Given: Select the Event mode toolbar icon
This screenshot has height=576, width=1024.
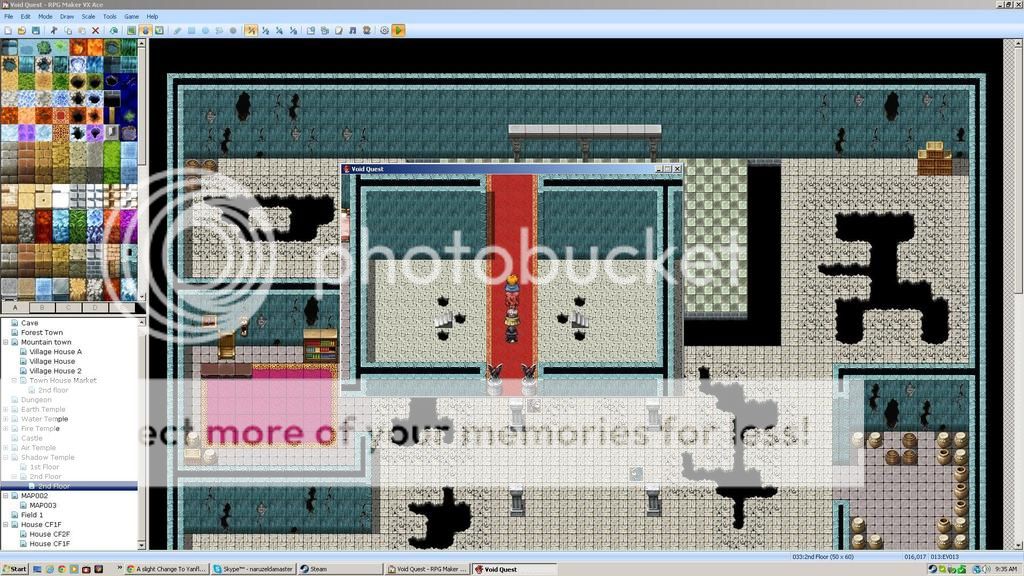Looking at the screenshot, I should pos(146,30).
